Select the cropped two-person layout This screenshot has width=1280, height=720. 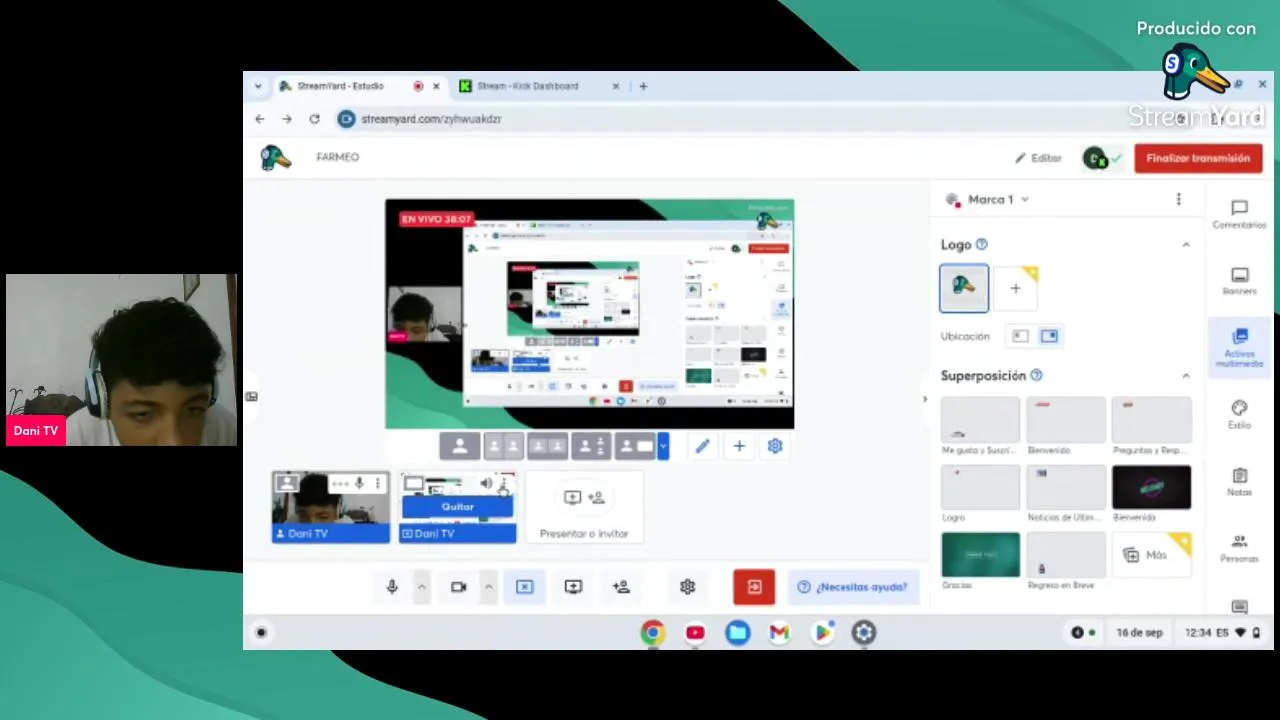(504, 446)
